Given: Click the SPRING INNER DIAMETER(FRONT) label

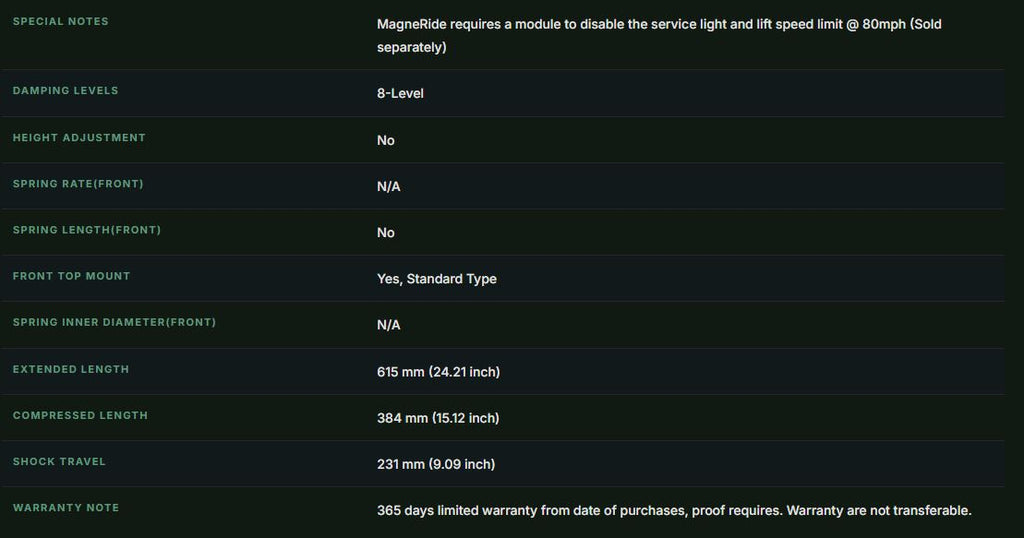Looking at the screenshot, I should tap(114, 323).
